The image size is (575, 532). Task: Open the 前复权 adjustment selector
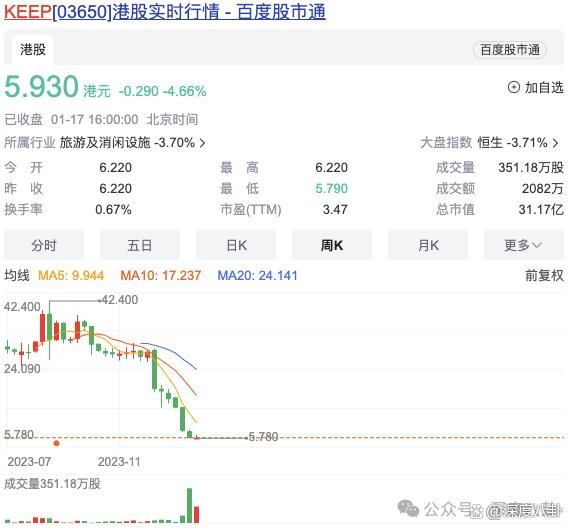[x=544, y=275]
